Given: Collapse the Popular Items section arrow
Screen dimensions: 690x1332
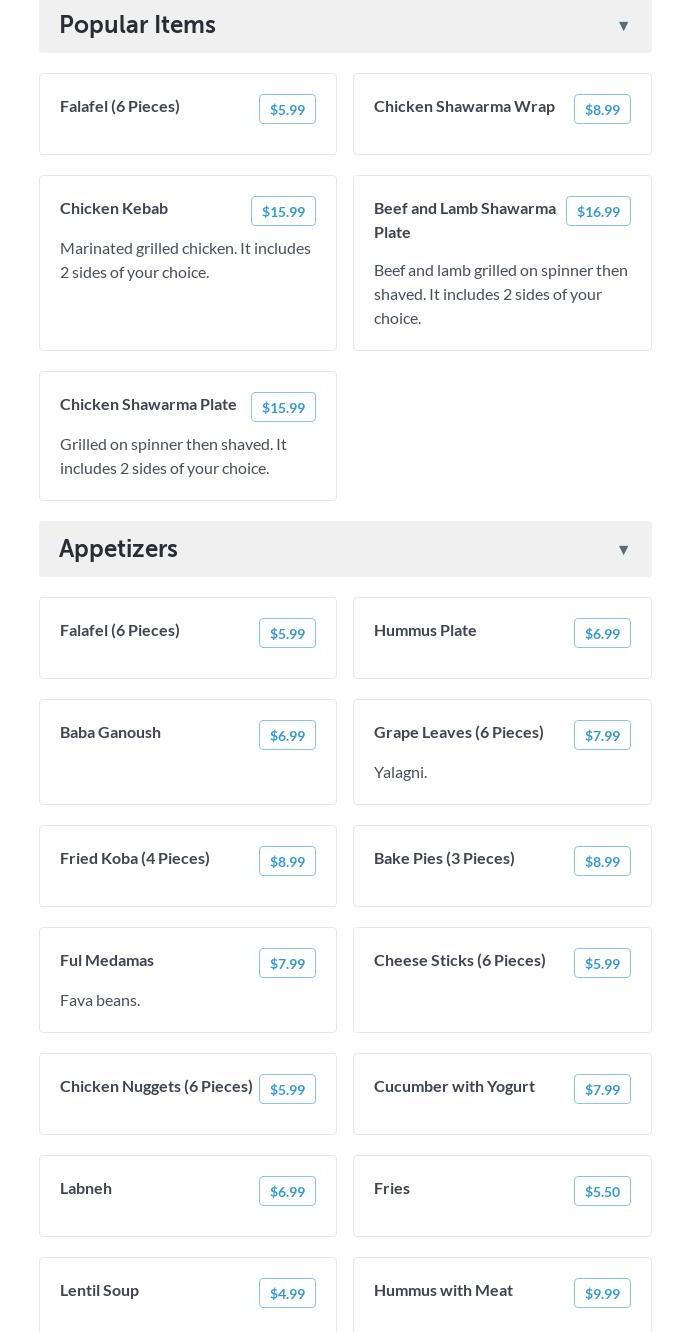Looking at the screenshot, I should tap(623, 26).
